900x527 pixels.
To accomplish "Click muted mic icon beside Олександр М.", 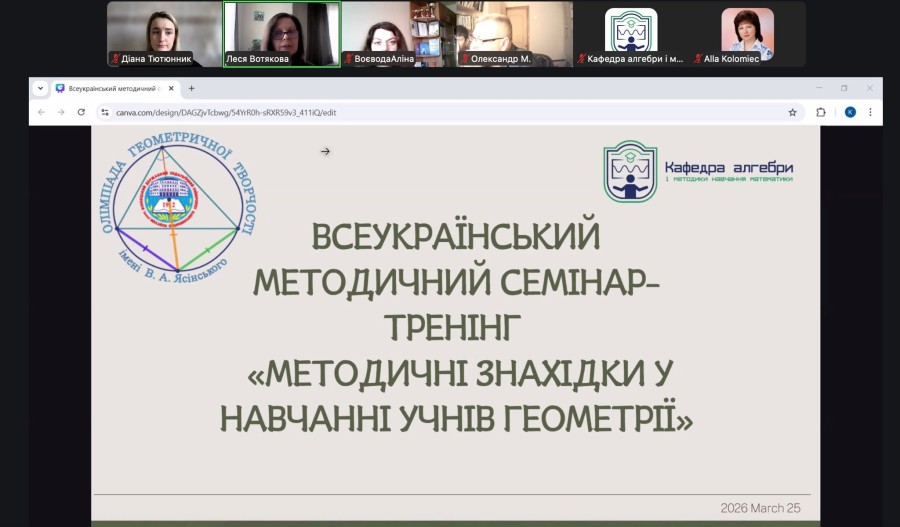I will [465, 59].
